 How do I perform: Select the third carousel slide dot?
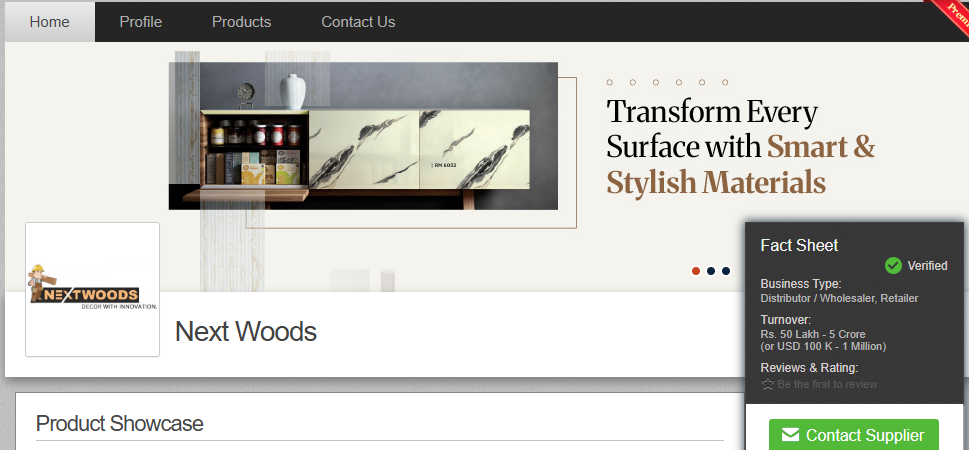click(x=726, y=271)
